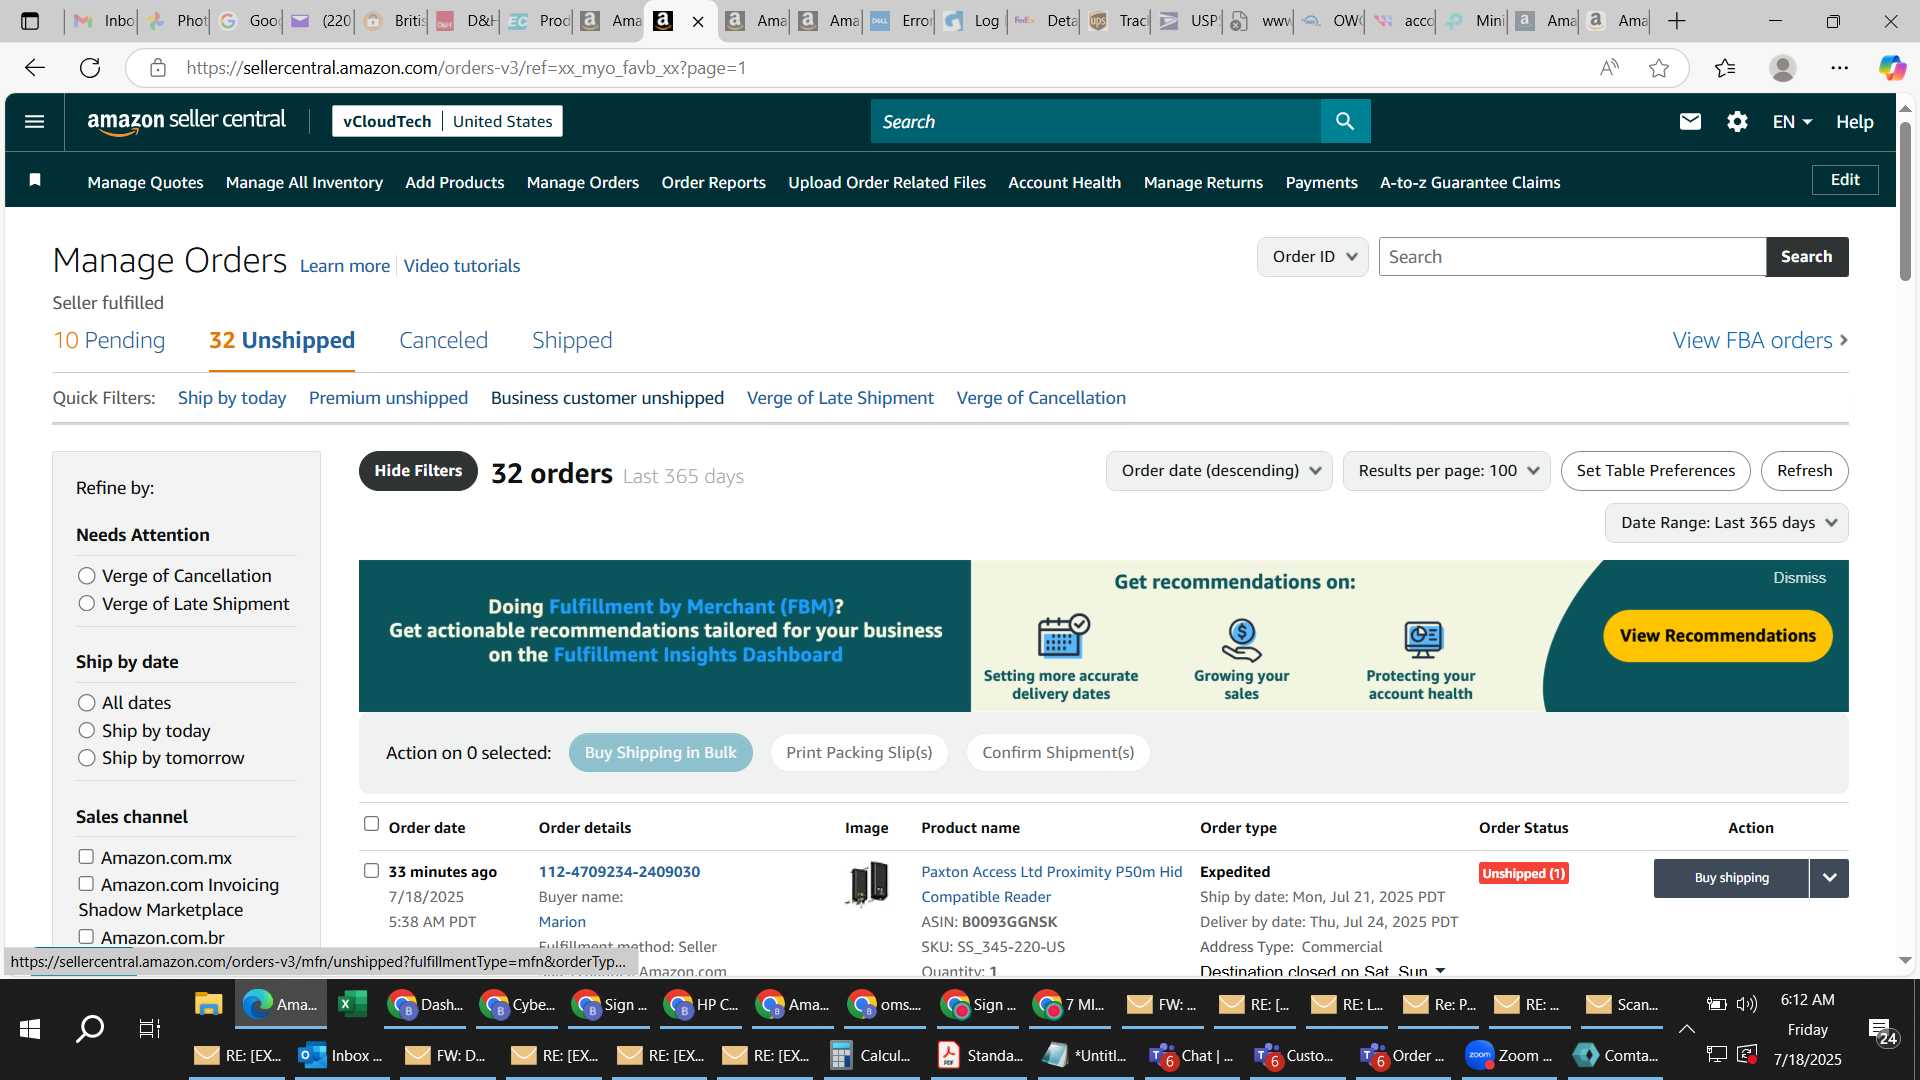Open File Explorer from taskbar
The height and width of the screenshot is (1080, 1920).
208,1004
